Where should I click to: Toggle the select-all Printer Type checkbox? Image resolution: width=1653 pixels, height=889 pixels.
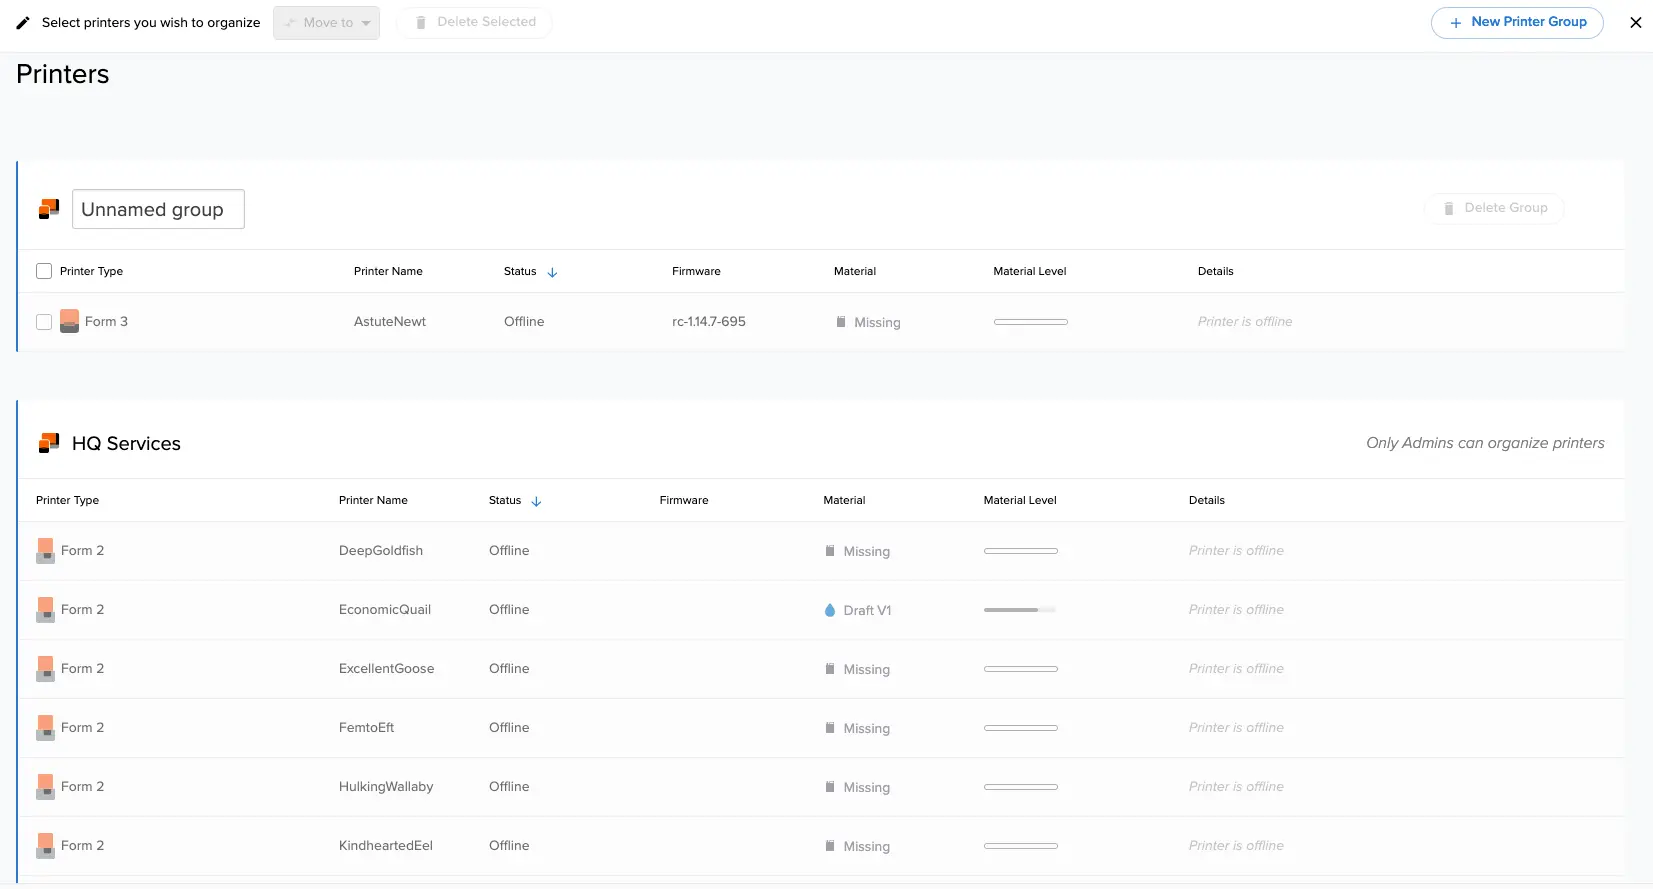click(44, 271)
